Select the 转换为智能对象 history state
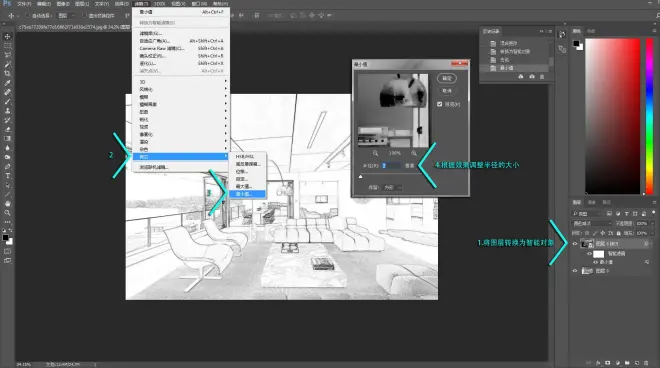Image resolution: width=660 pixels, height=368 pixels. point(516,51)
